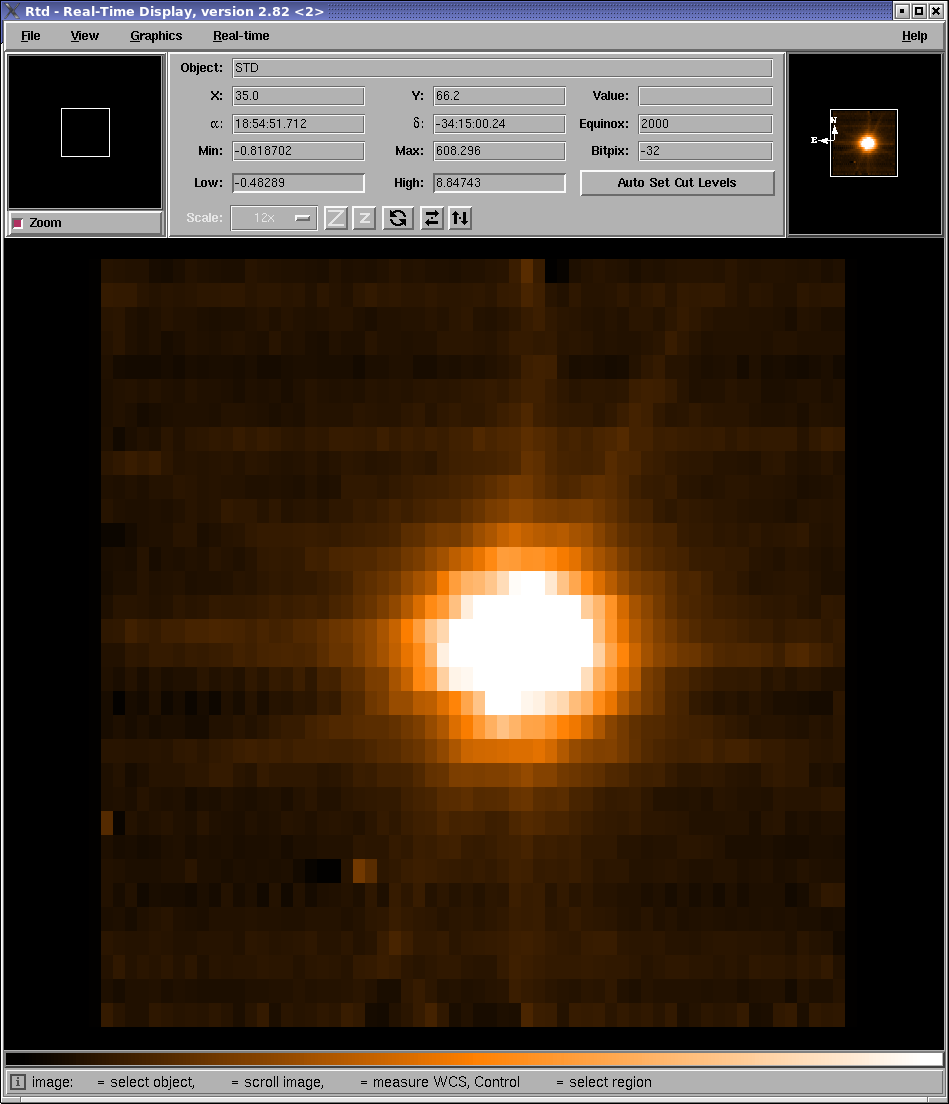Open the Real-time menu
Image resolution: width=949 pixels, height=1104 pixels.
point(241,36)
